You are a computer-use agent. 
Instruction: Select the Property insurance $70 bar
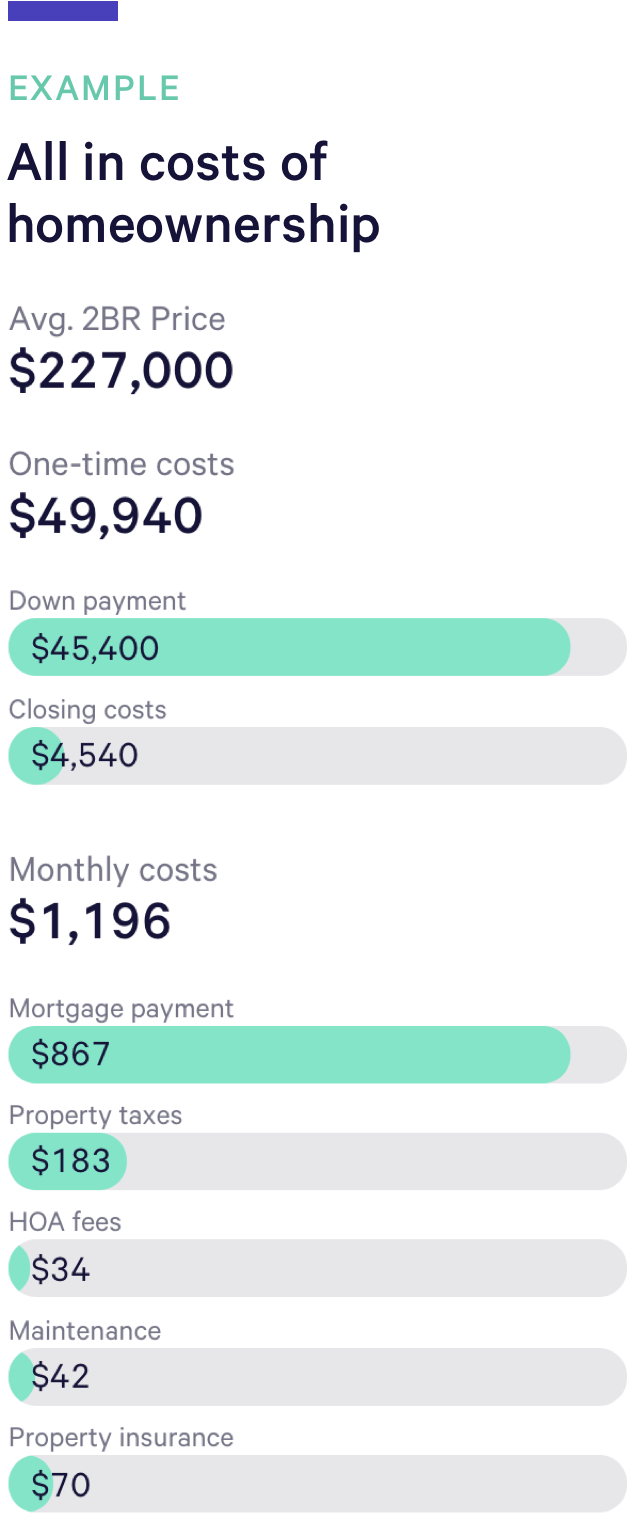coord(317,1483)
